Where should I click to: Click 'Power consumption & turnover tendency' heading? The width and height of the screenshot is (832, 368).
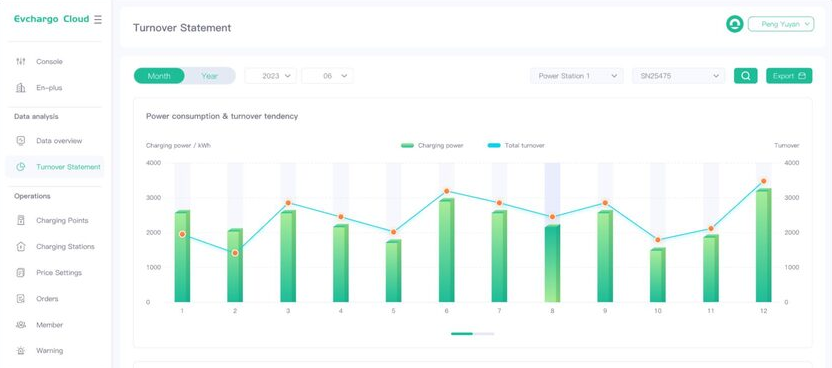[222, 116]
